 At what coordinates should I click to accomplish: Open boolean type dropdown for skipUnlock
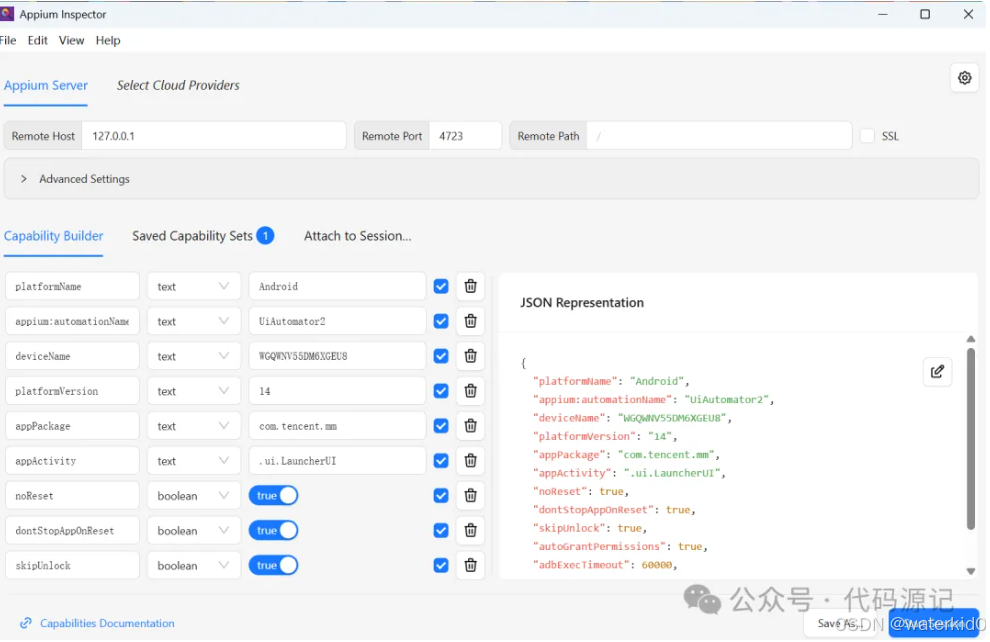pyautogui.click(x=194, y=567)
